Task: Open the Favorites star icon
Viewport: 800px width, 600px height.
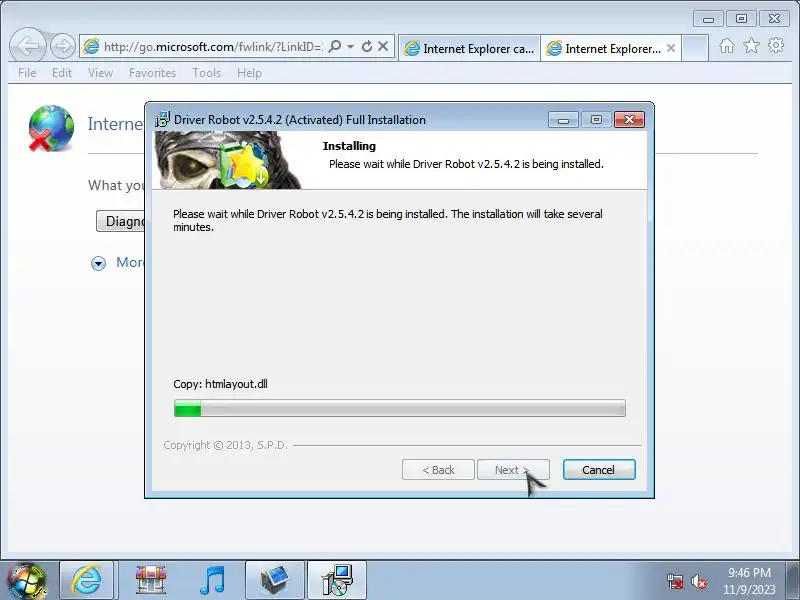Action: (751, 46)
